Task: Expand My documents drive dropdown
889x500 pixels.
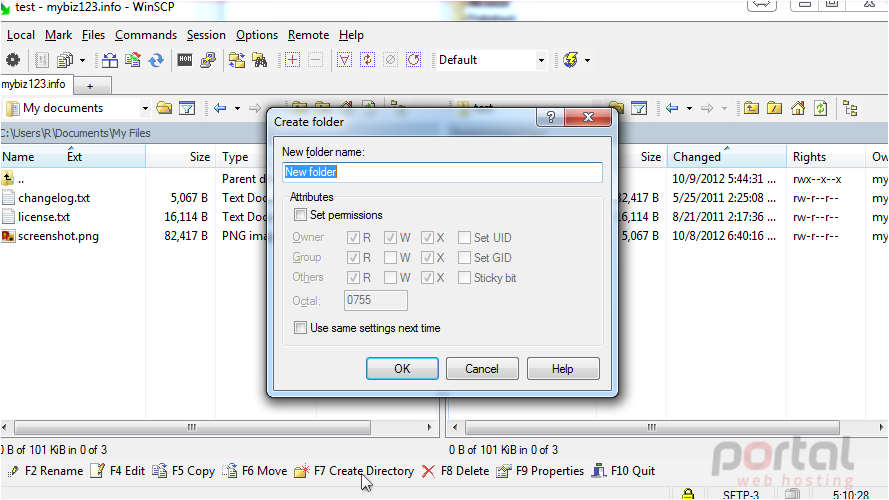Action: tap(145, 108)
